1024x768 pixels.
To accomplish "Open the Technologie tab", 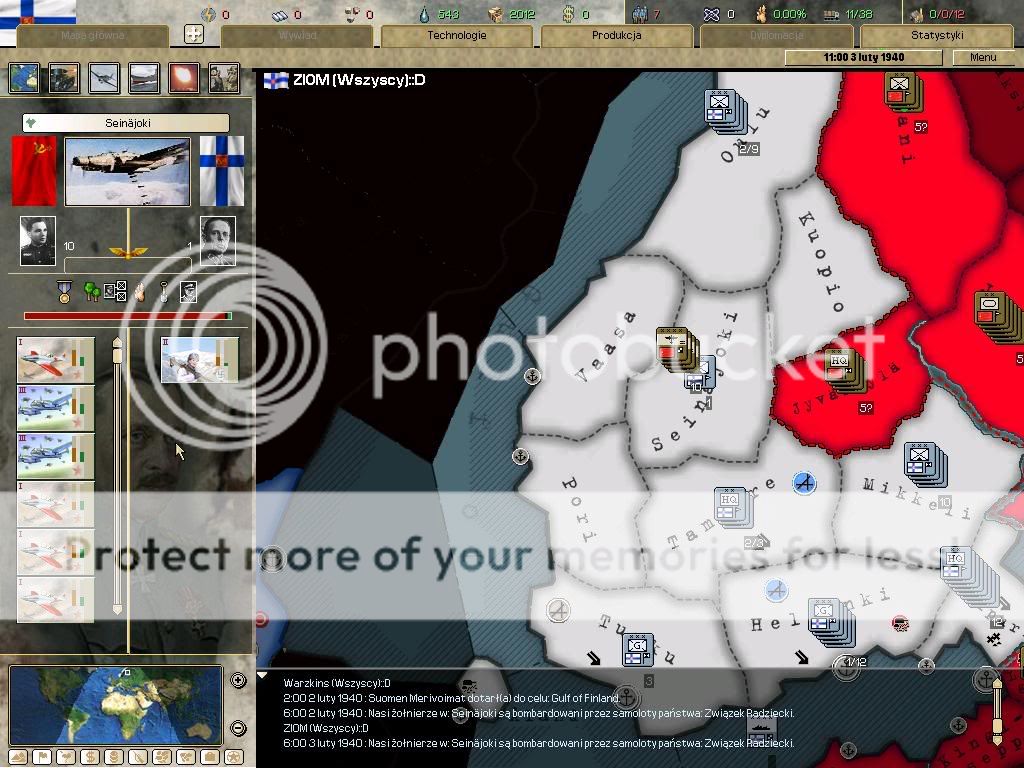I will pyautogui.click(x=456, y=35).
